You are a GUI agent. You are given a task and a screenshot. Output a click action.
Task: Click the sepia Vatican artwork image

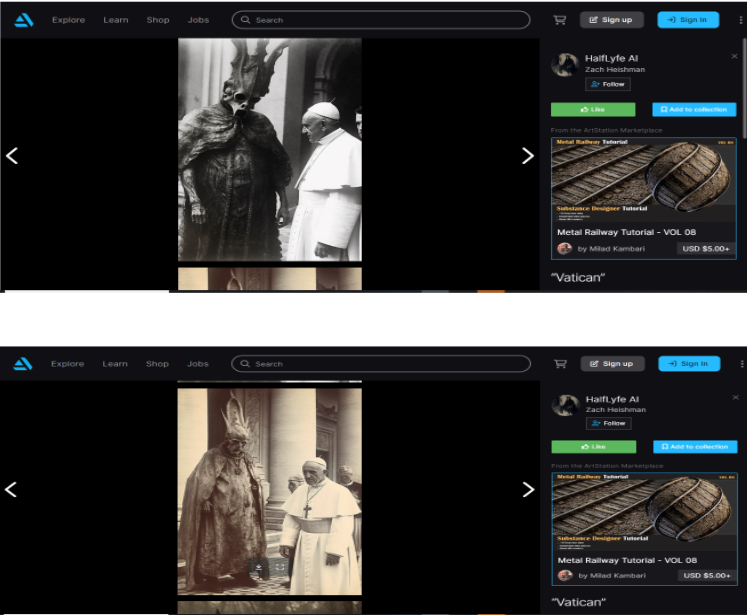[x=270, y=491]
